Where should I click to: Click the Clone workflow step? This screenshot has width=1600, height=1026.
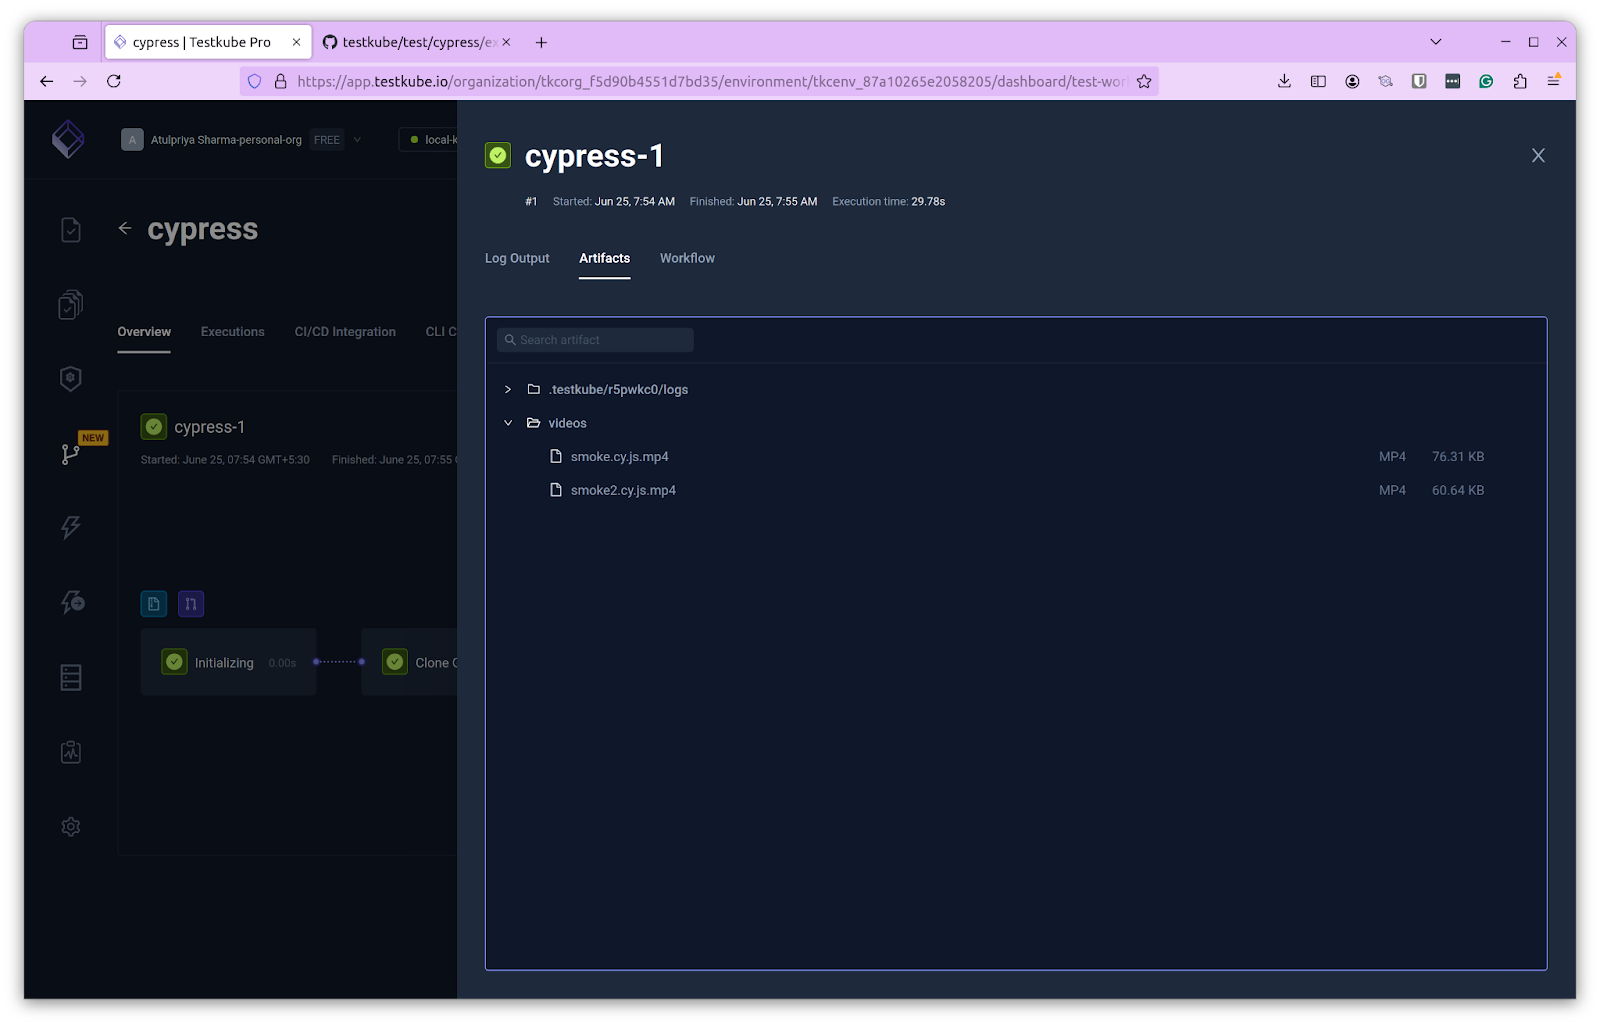coord(409,662)
